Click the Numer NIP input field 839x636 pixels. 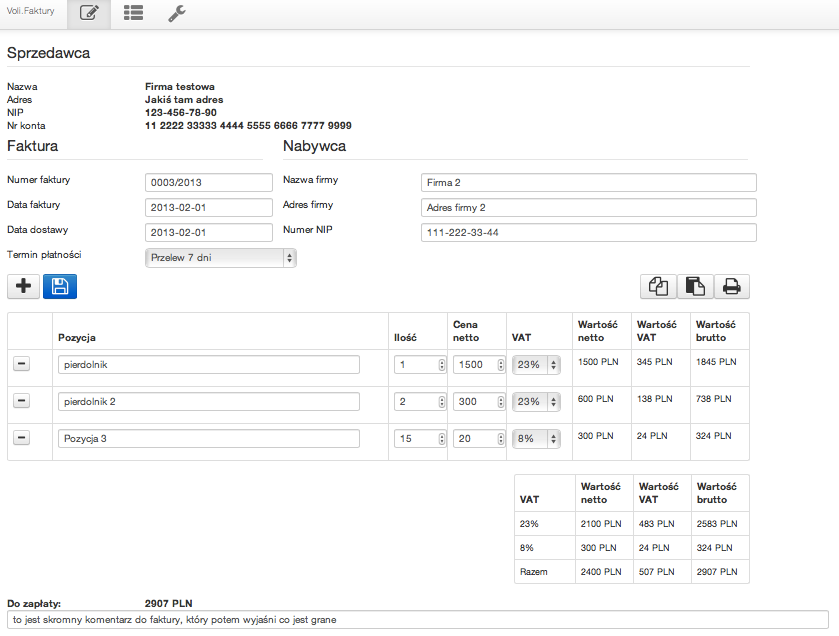589,233
